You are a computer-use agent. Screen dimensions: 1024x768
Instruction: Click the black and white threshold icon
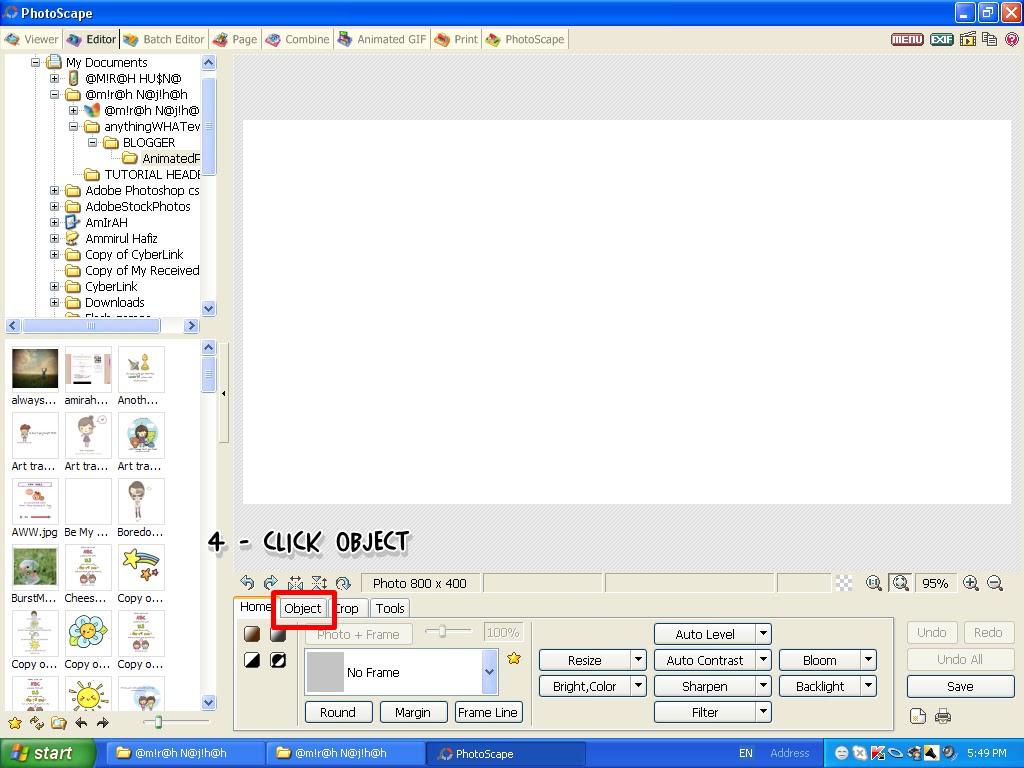tap(252, 660)
